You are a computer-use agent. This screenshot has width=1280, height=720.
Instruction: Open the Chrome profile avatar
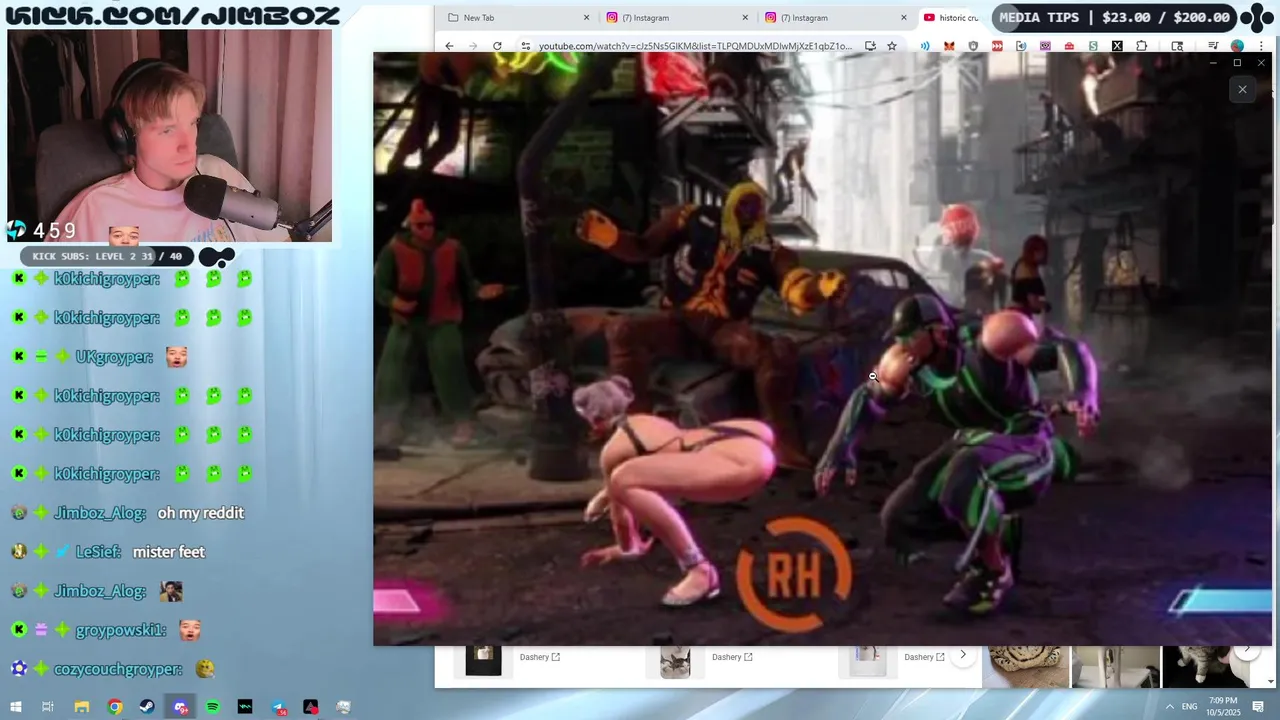click(x=1237, y=46)
